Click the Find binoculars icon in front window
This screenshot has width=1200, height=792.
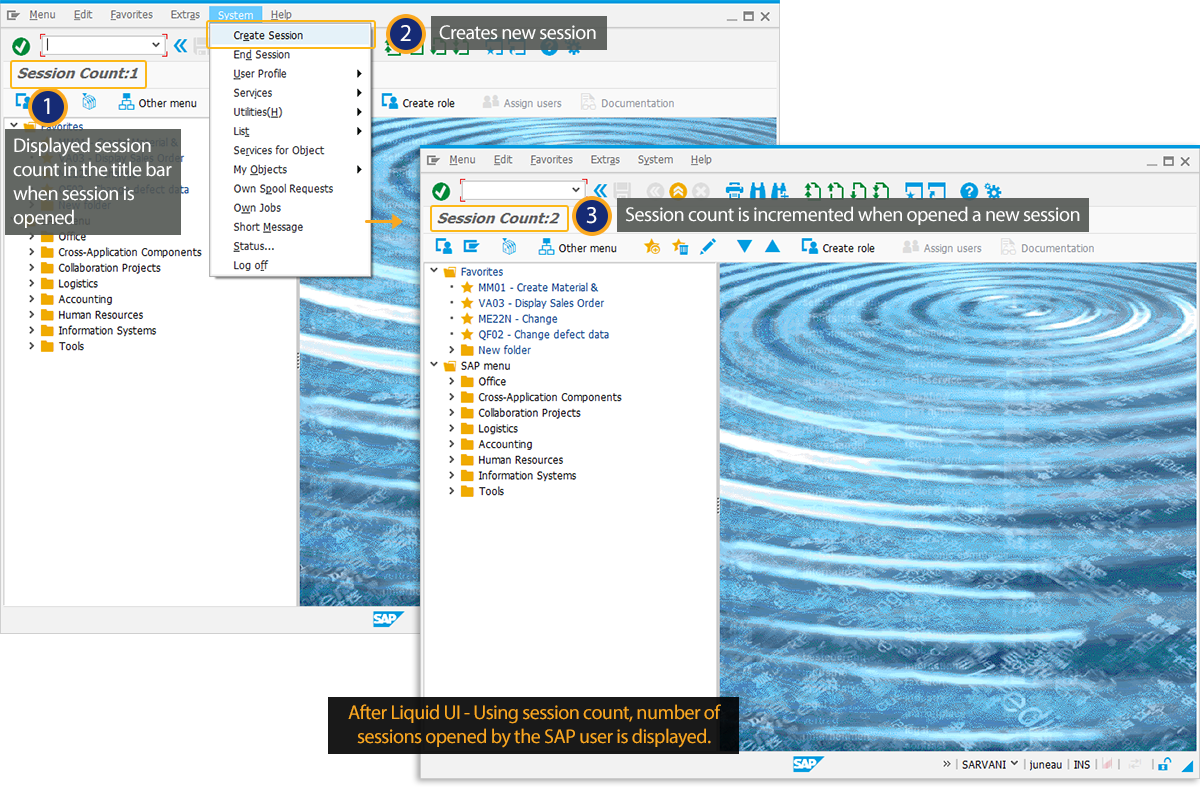757,191
